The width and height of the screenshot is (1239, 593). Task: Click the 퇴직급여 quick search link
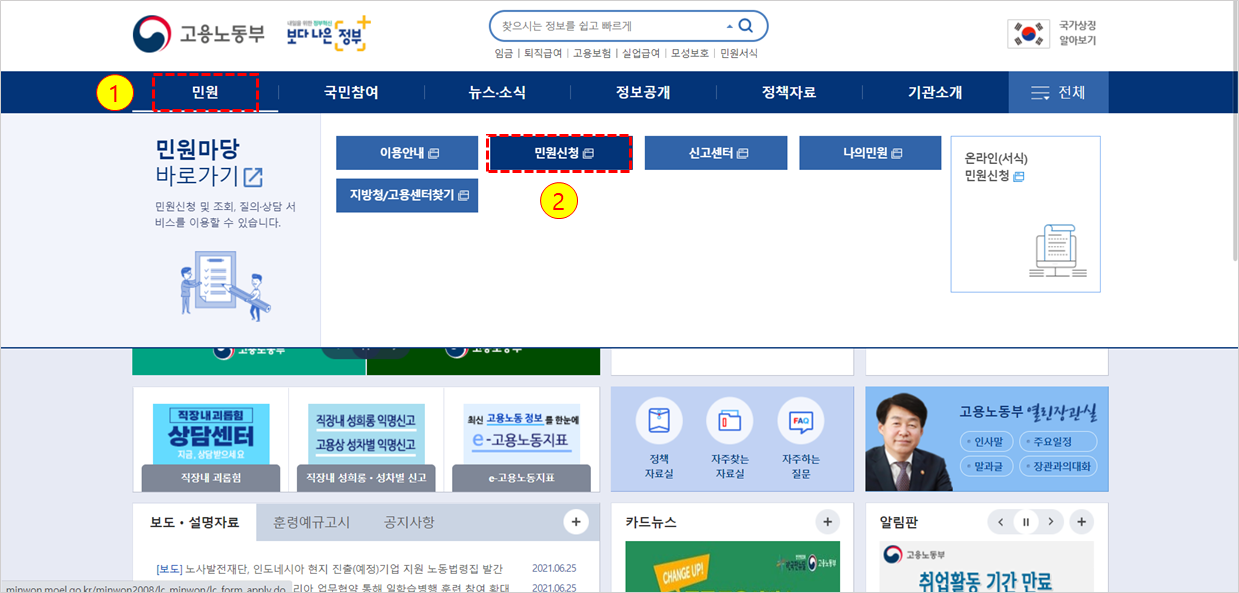pos(544,53)
